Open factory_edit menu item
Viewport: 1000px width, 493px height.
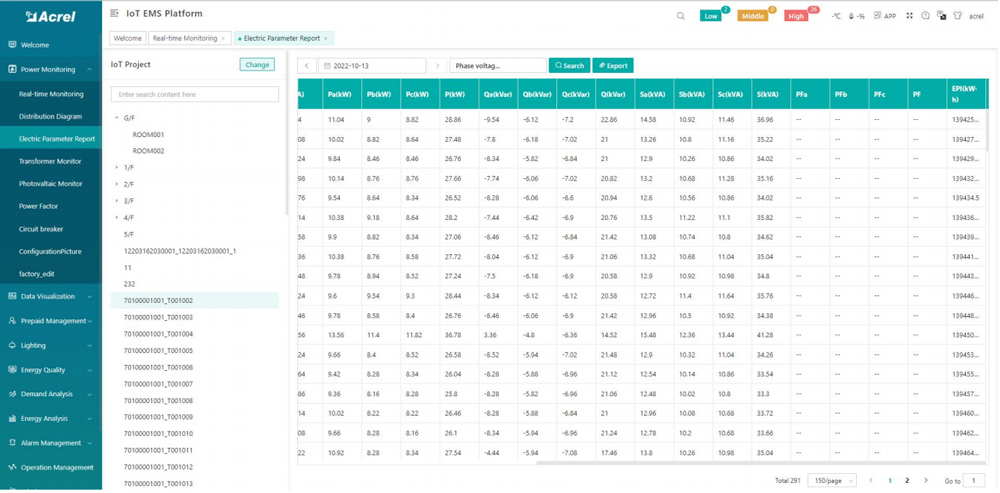(50, 274)
